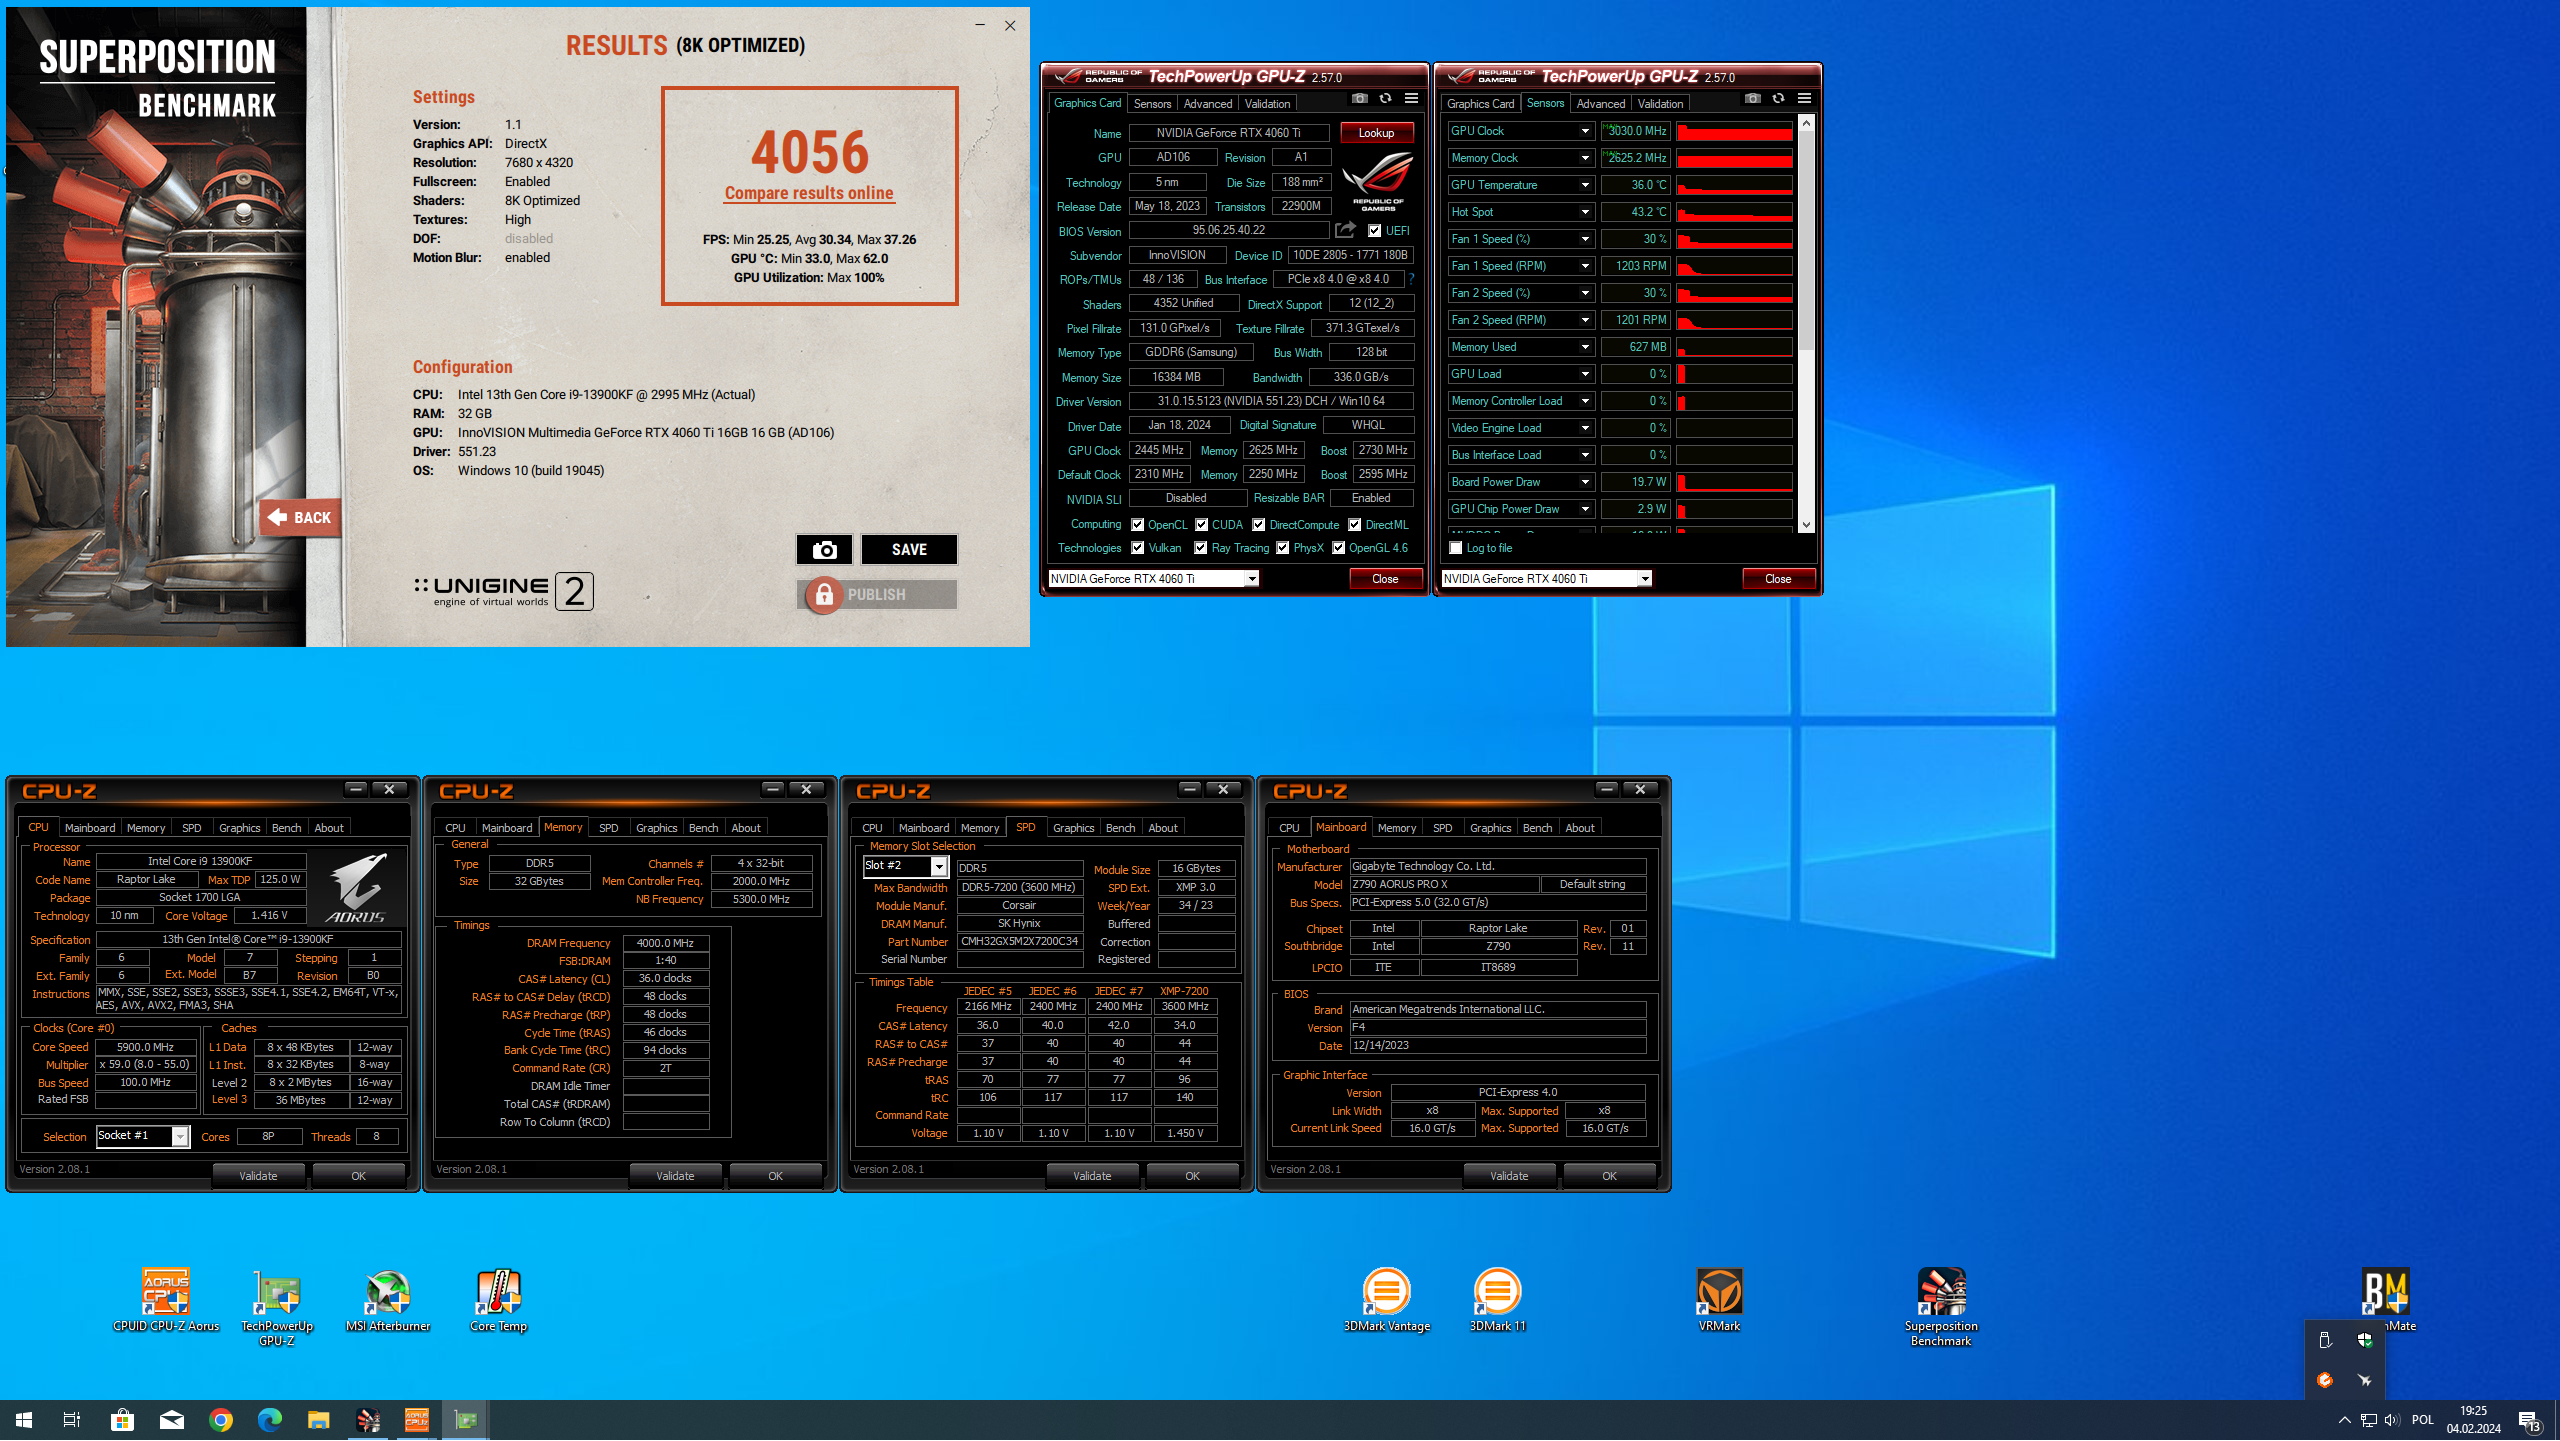
Task: Click the camera icon in GPU-Z Sensors window
Action: (1753, 98)
